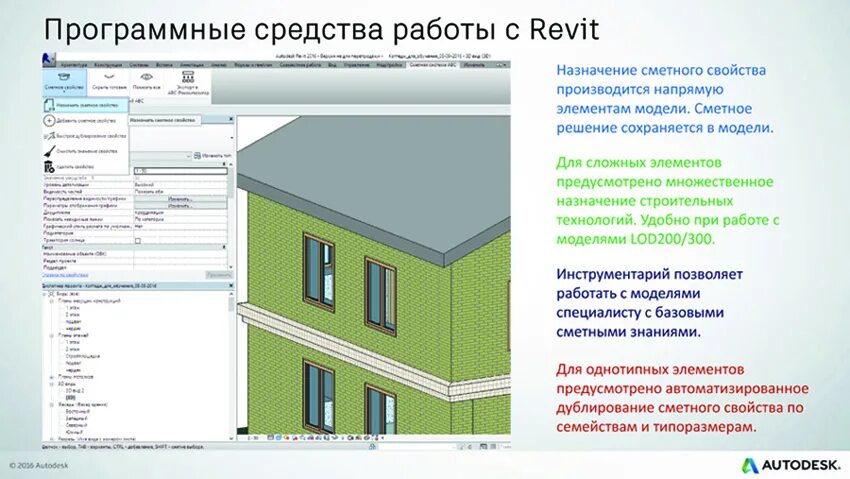The width and height of the screenshot is (850, 479).
Task: Click the Detail Level icon in view control bar
Action: click(x=271, y=437)
